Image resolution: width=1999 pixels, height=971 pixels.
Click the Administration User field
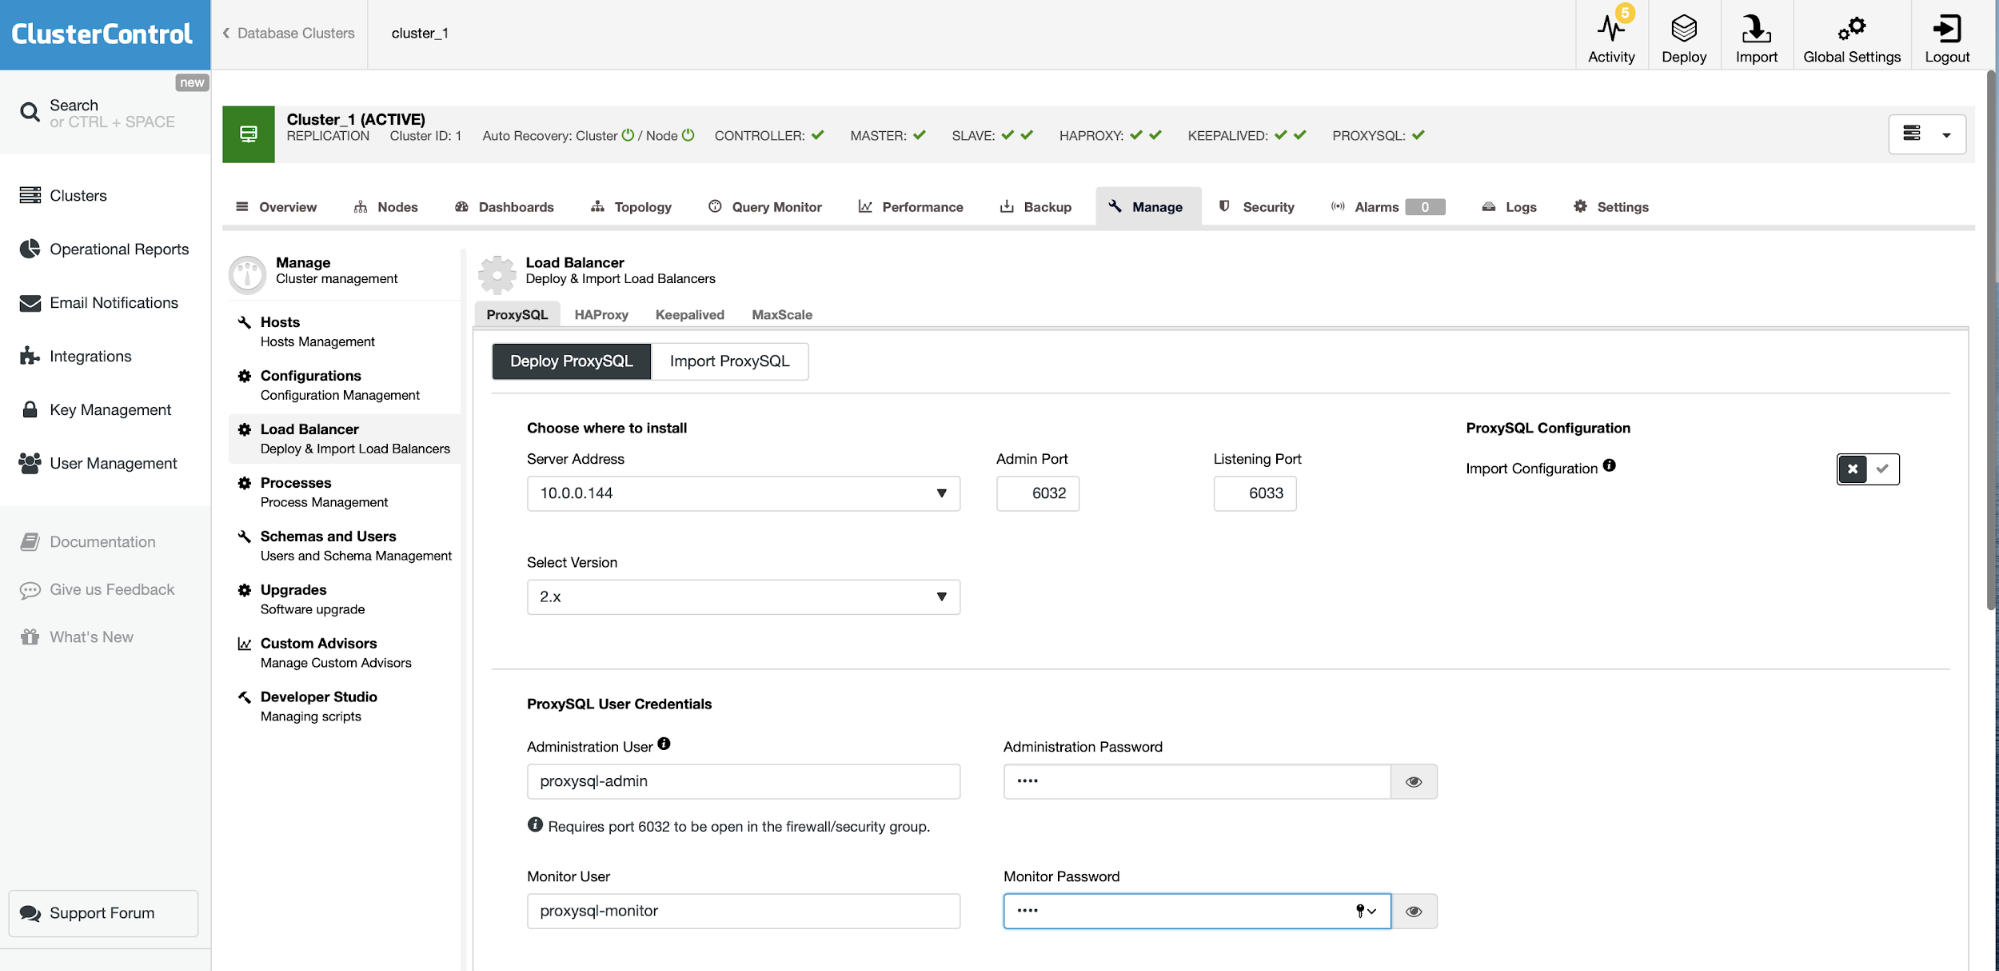[743, 782]
